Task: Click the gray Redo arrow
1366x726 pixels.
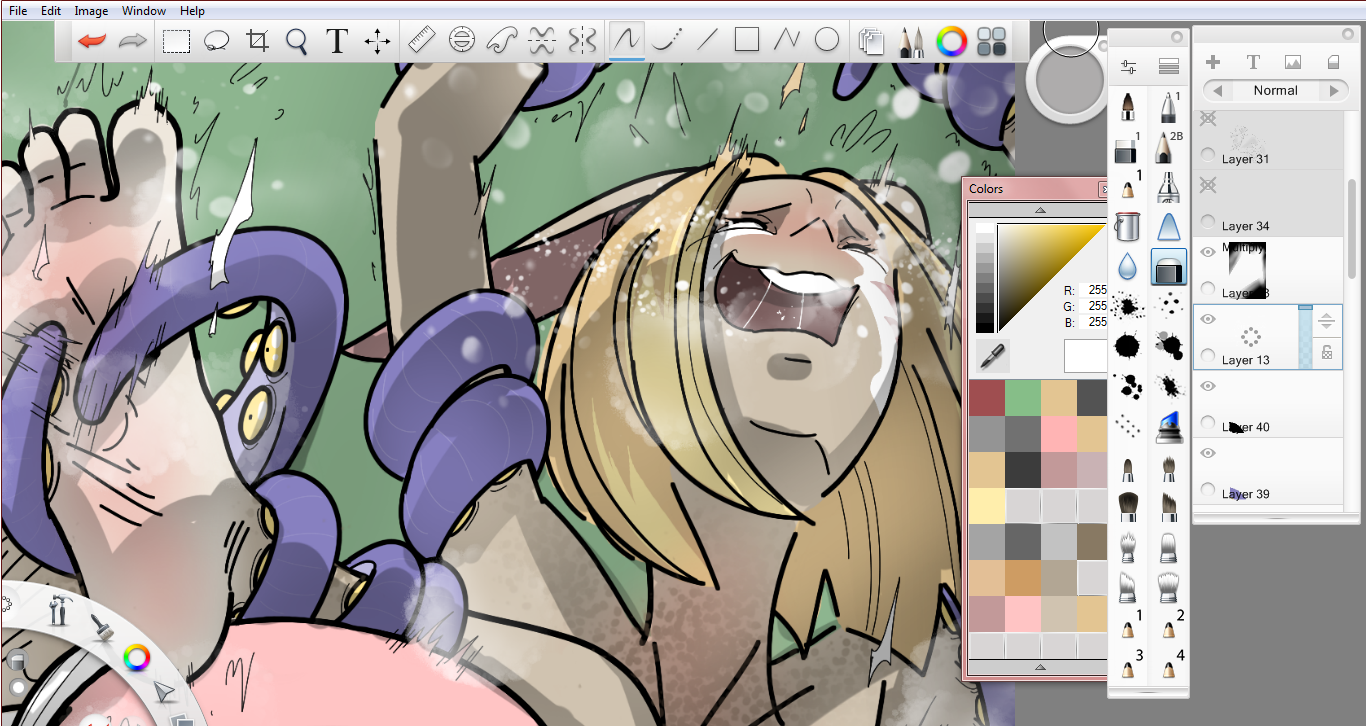Action: pyautogui.click(x=133, y=41)
